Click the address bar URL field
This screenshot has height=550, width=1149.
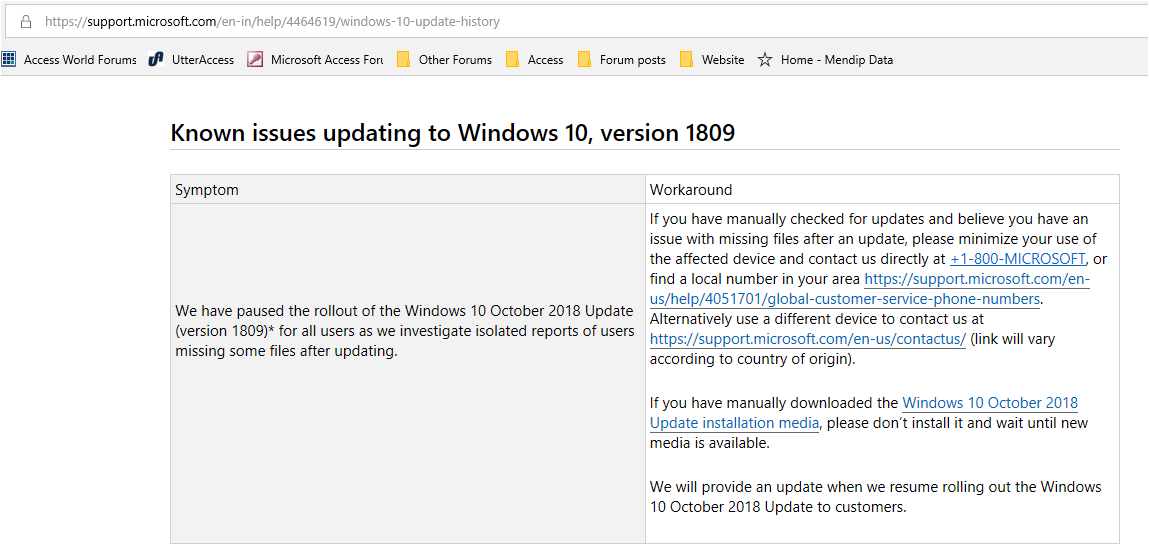tap(579, 22)
